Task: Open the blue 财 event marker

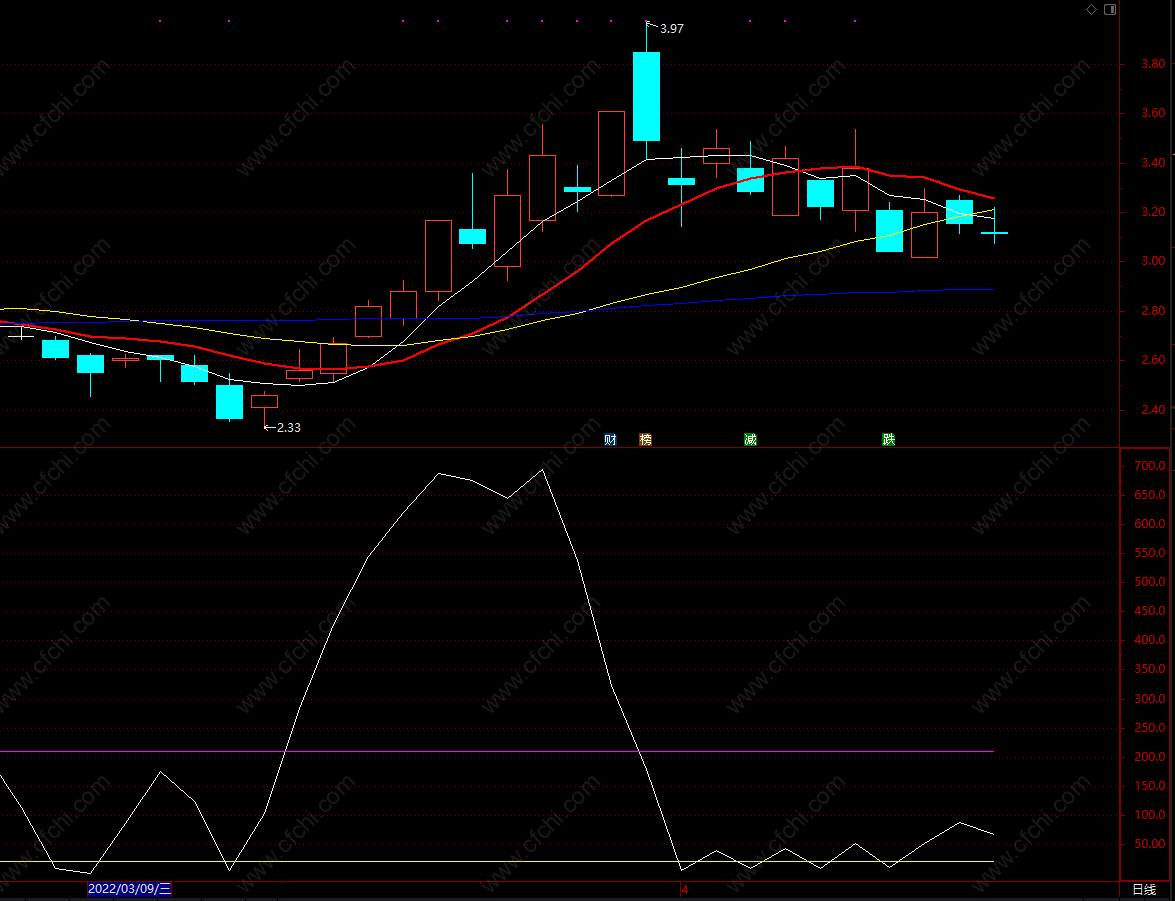Action: (x=610, y=440)
